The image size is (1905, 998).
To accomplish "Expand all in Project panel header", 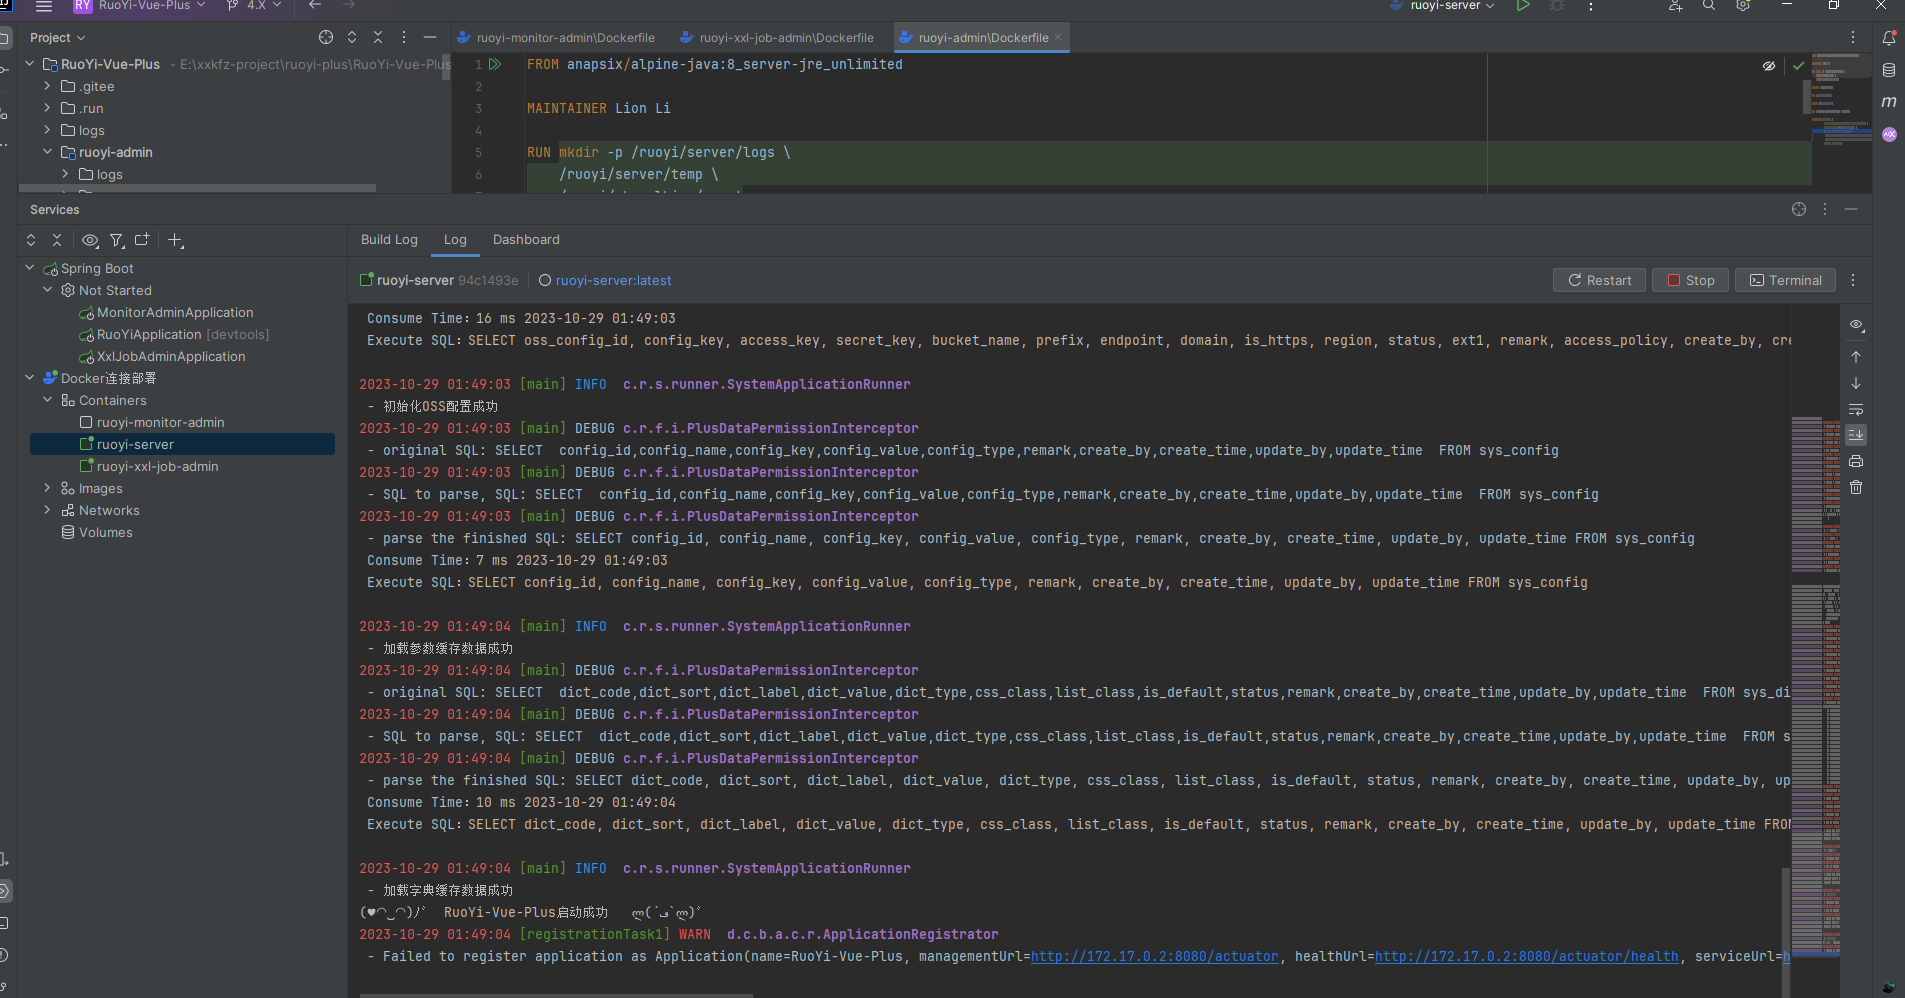I will 352,37.
